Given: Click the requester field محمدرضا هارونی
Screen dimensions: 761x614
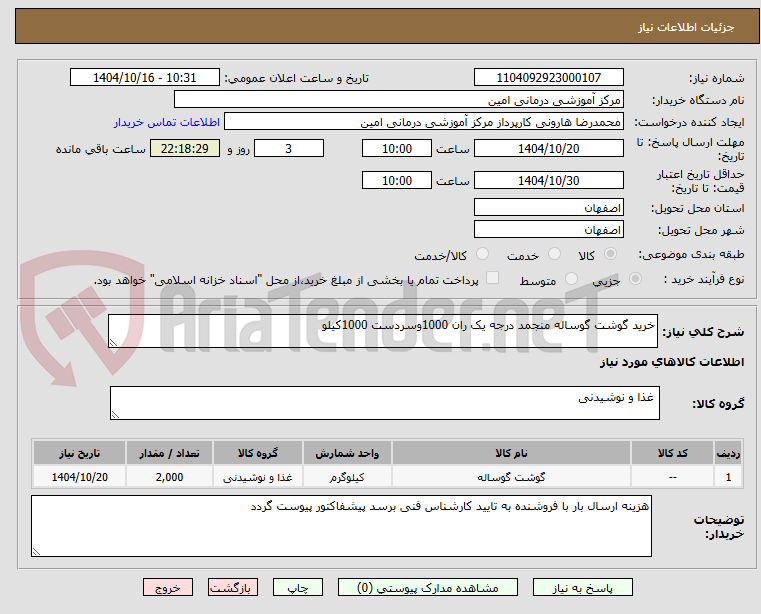Looking at the screenshot, I should (x=424, y=122).
